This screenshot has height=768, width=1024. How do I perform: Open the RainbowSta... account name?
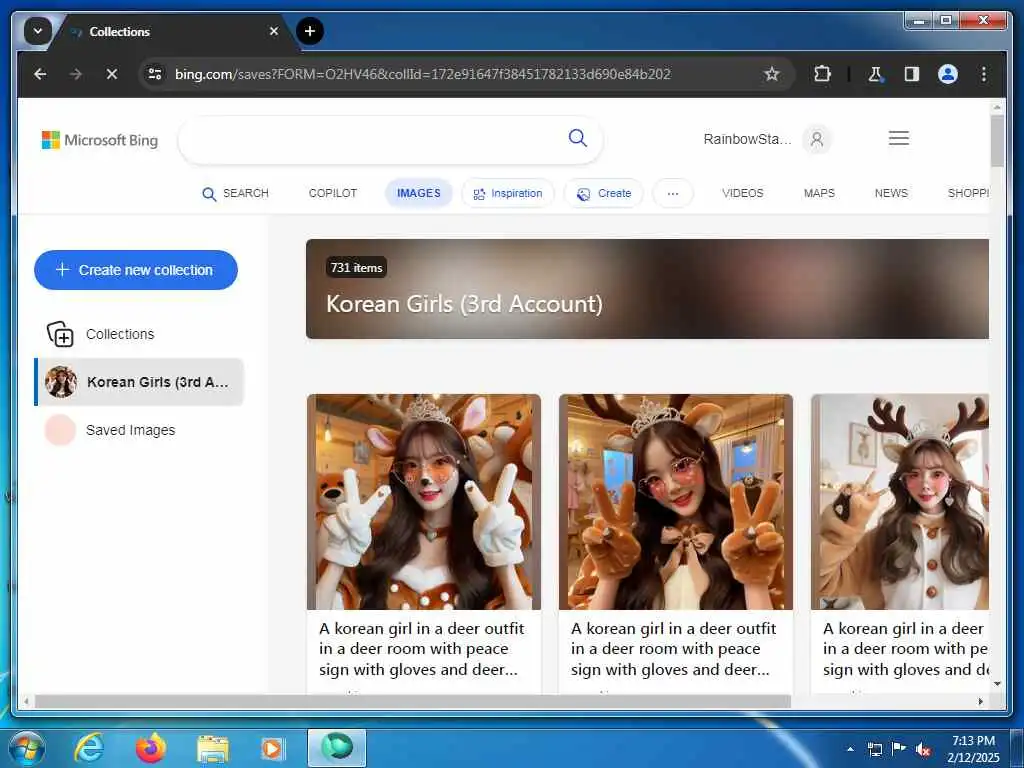point(747,139)
